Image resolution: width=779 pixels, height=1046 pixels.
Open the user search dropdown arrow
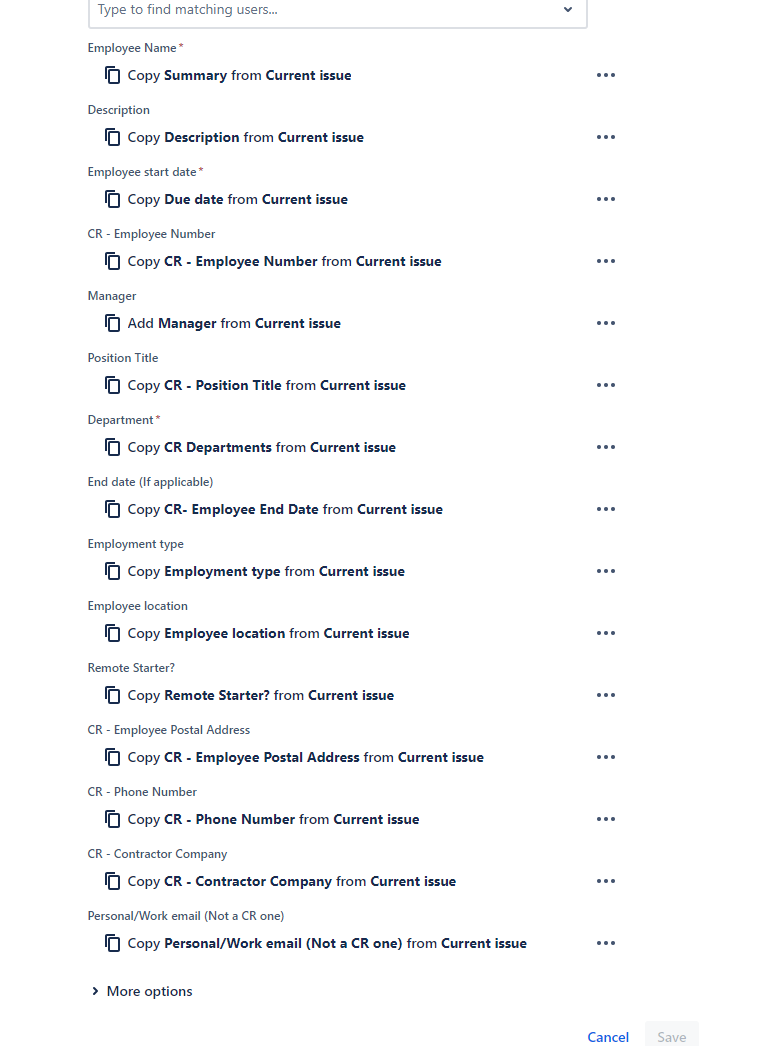click(x=567, y=9)
